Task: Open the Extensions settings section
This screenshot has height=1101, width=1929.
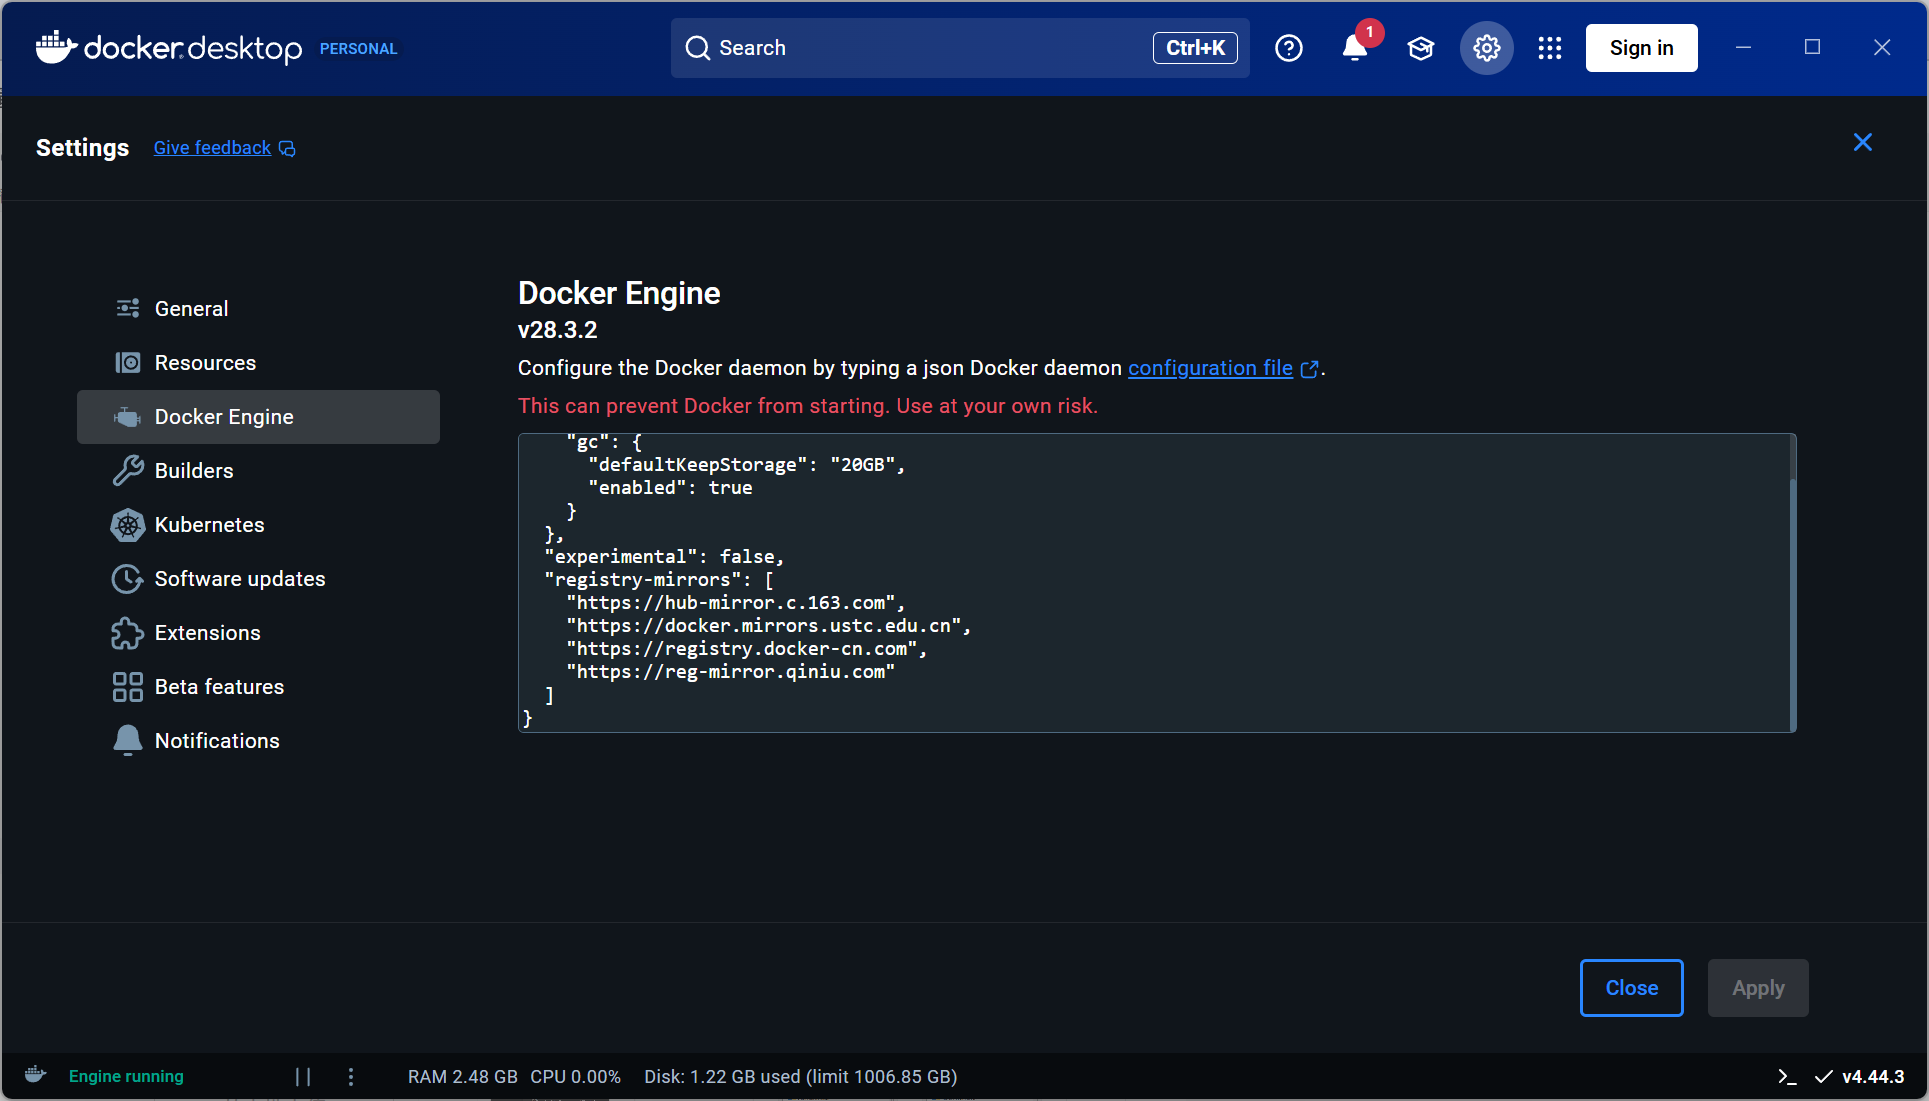Action: point(258,633)
